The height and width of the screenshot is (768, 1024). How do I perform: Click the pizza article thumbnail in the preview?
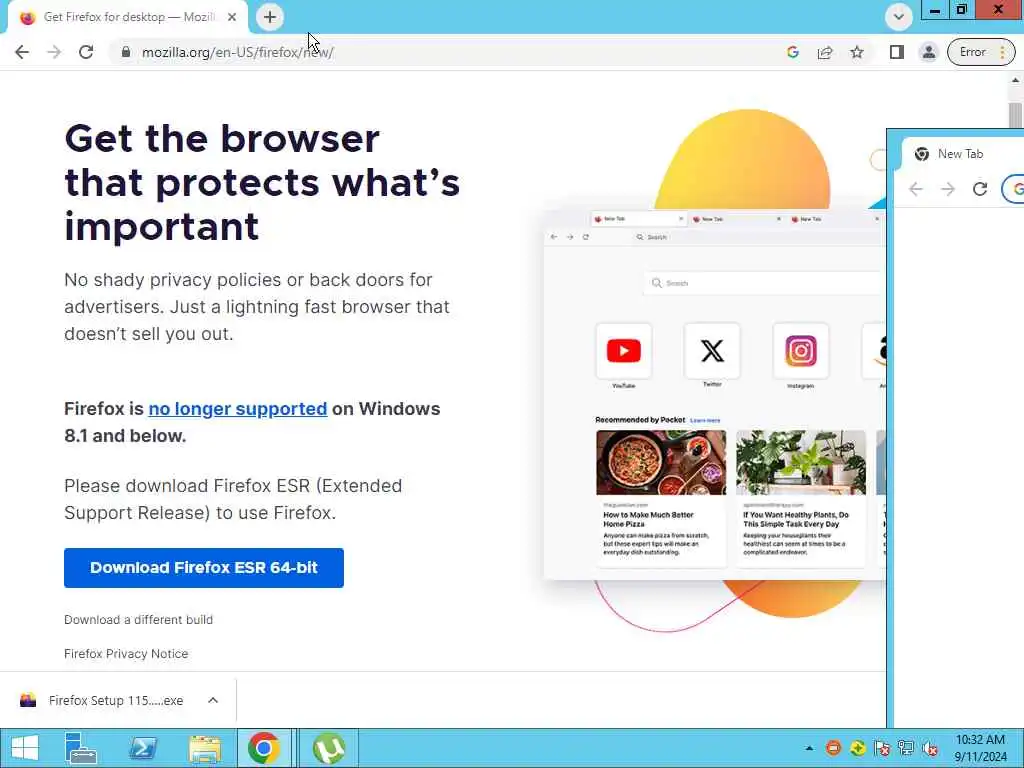[x=661, y=462]
